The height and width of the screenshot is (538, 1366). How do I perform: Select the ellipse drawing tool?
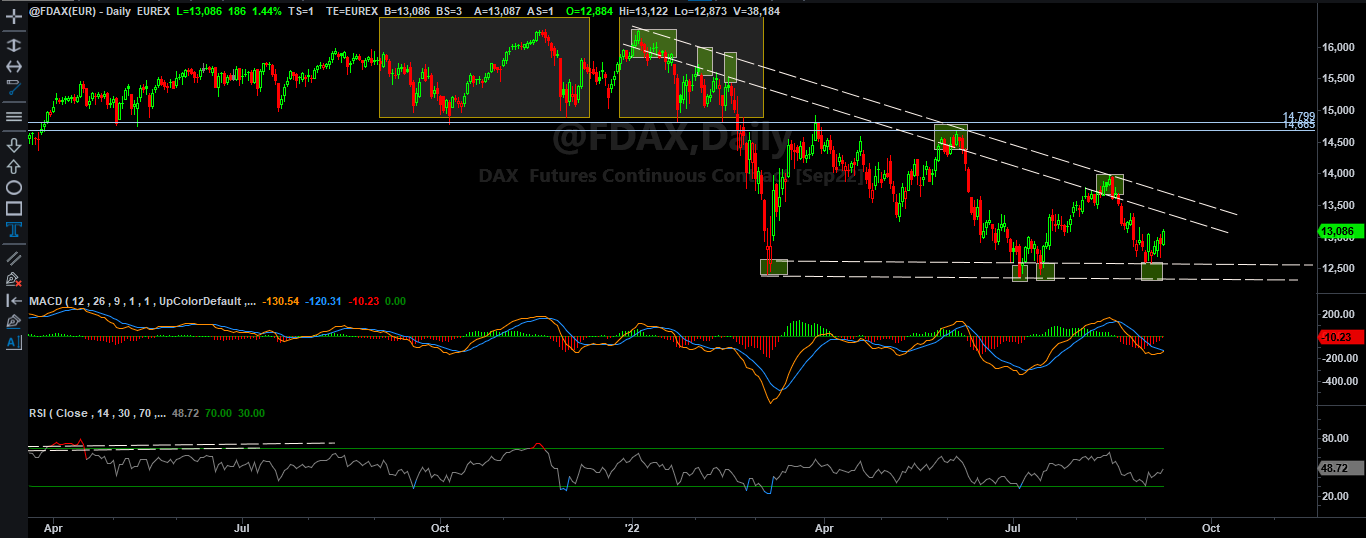pyautogui.click(x=14, y=188)
